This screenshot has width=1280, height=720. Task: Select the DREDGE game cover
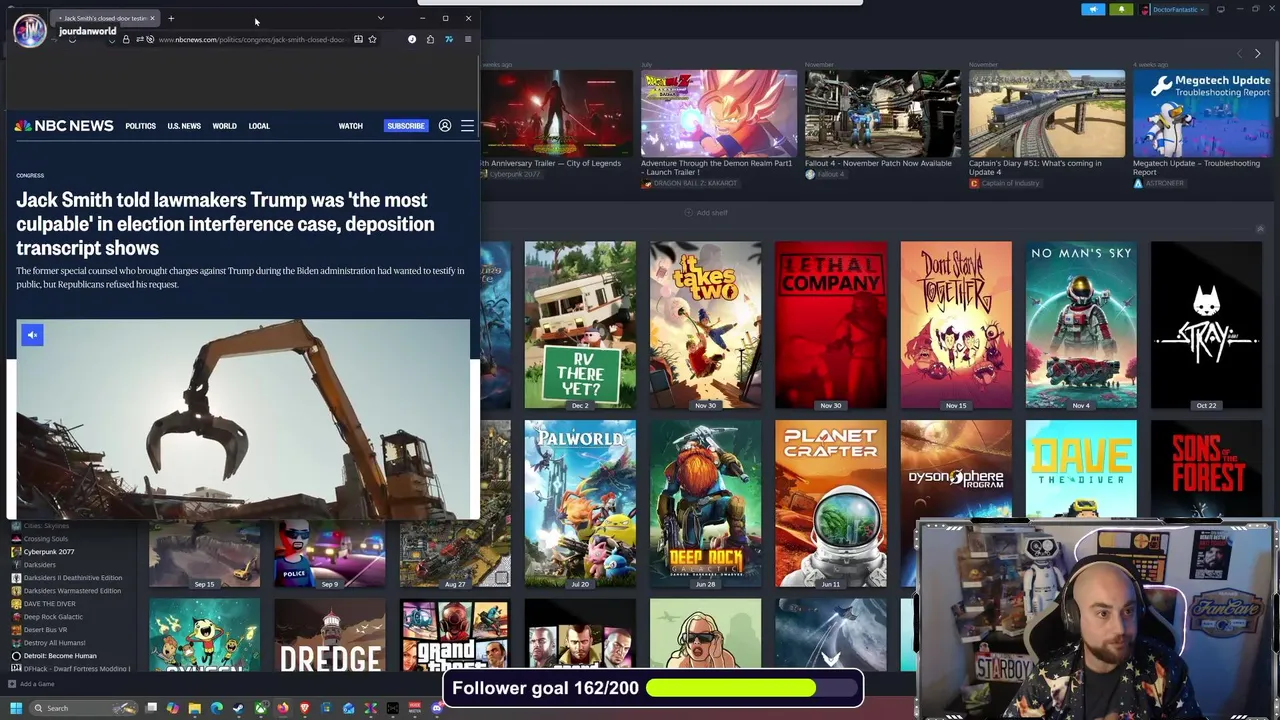[330, 635]
